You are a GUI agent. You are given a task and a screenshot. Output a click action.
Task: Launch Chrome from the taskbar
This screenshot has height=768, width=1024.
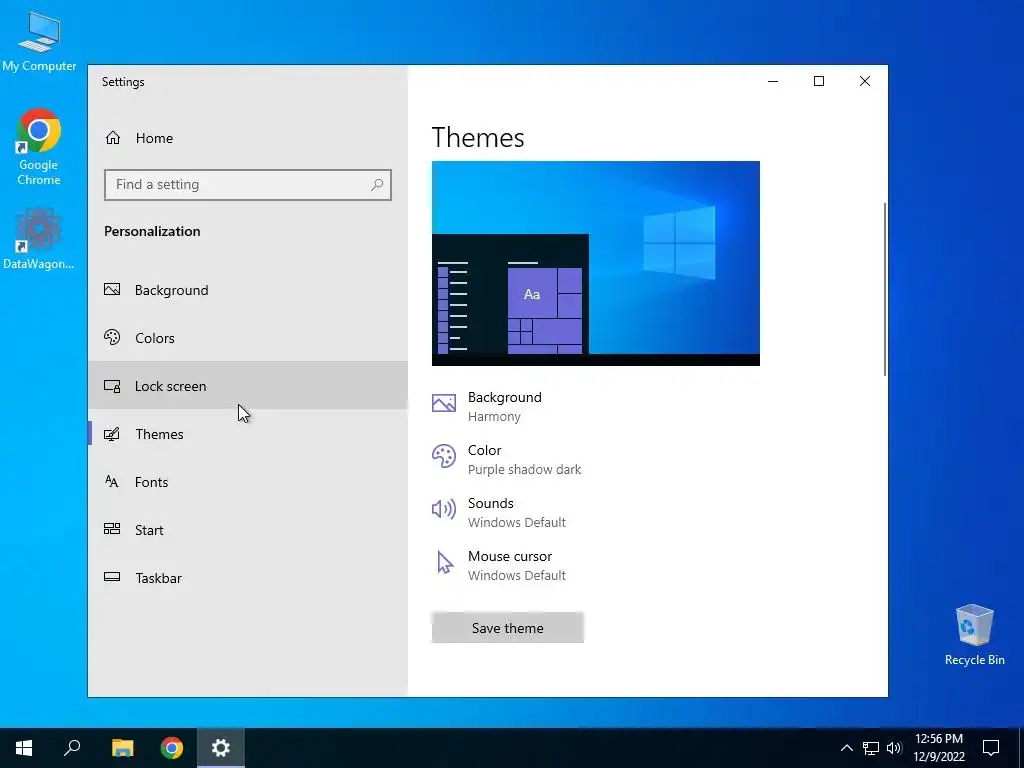pos(172,748)
